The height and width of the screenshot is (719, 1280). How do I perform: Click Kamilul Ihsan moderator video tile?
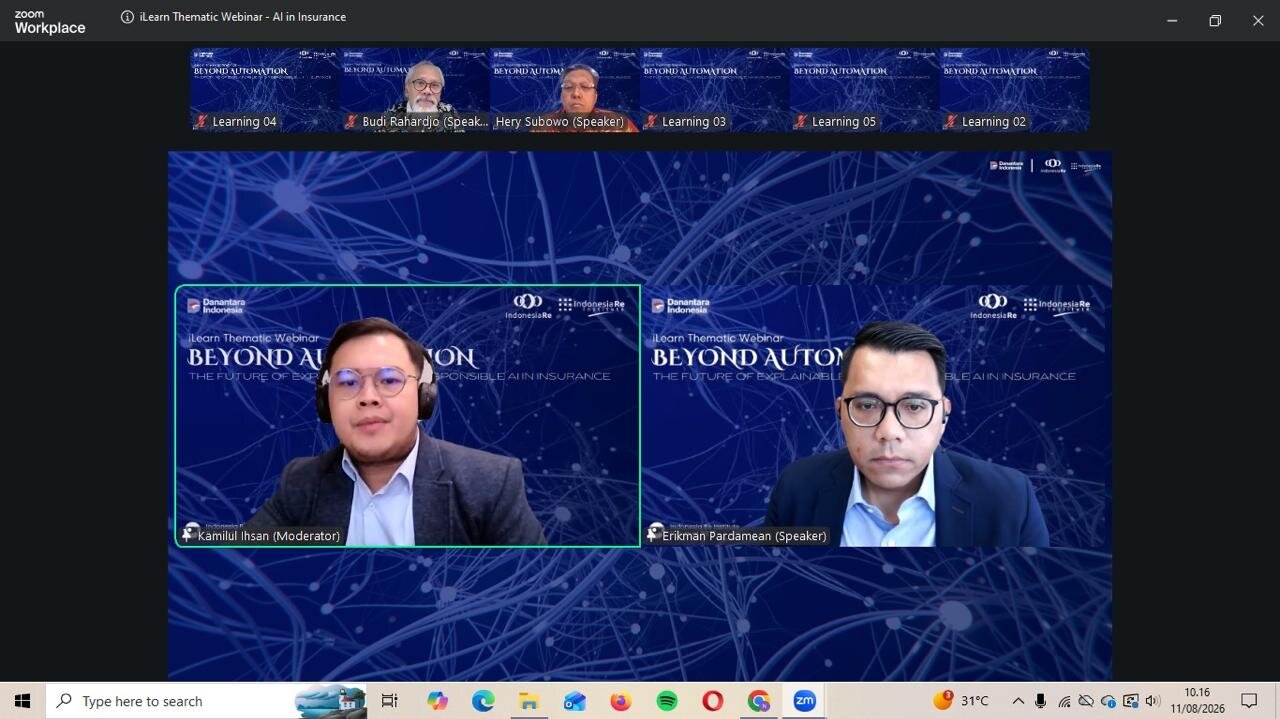[408, 416]
